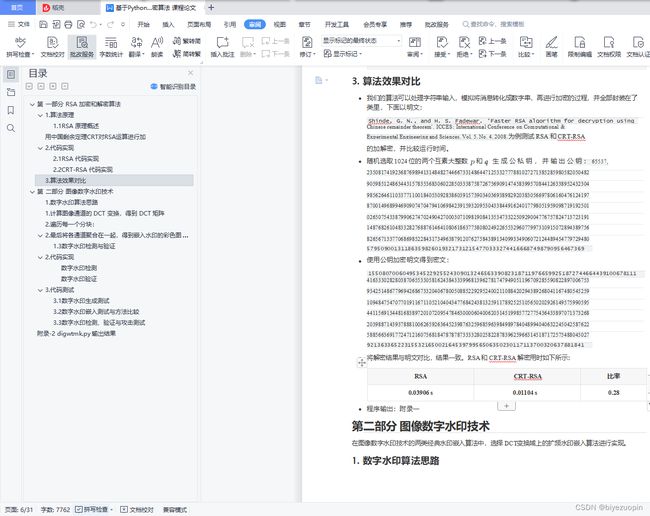This screenshot has width=650, height=516.
Task: Collapse the 1.算法原理 tree node
Action: coord(40,115)
